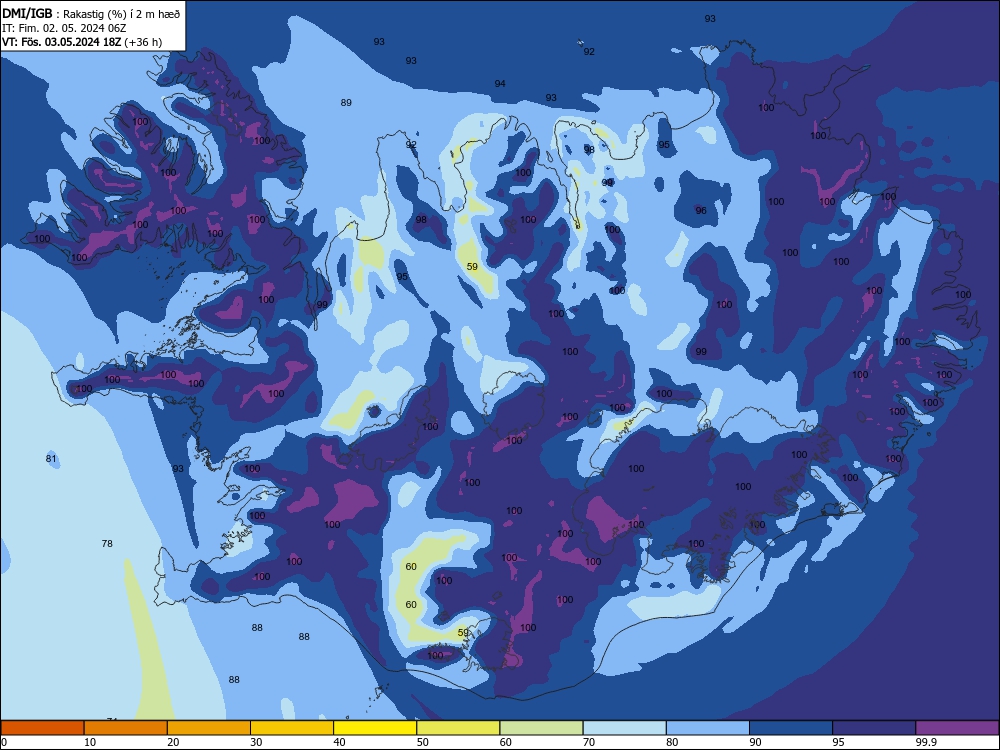Click the pale blue 70–80 legend swatch
Screen dimensions: 1000x750
click(624, 728)
